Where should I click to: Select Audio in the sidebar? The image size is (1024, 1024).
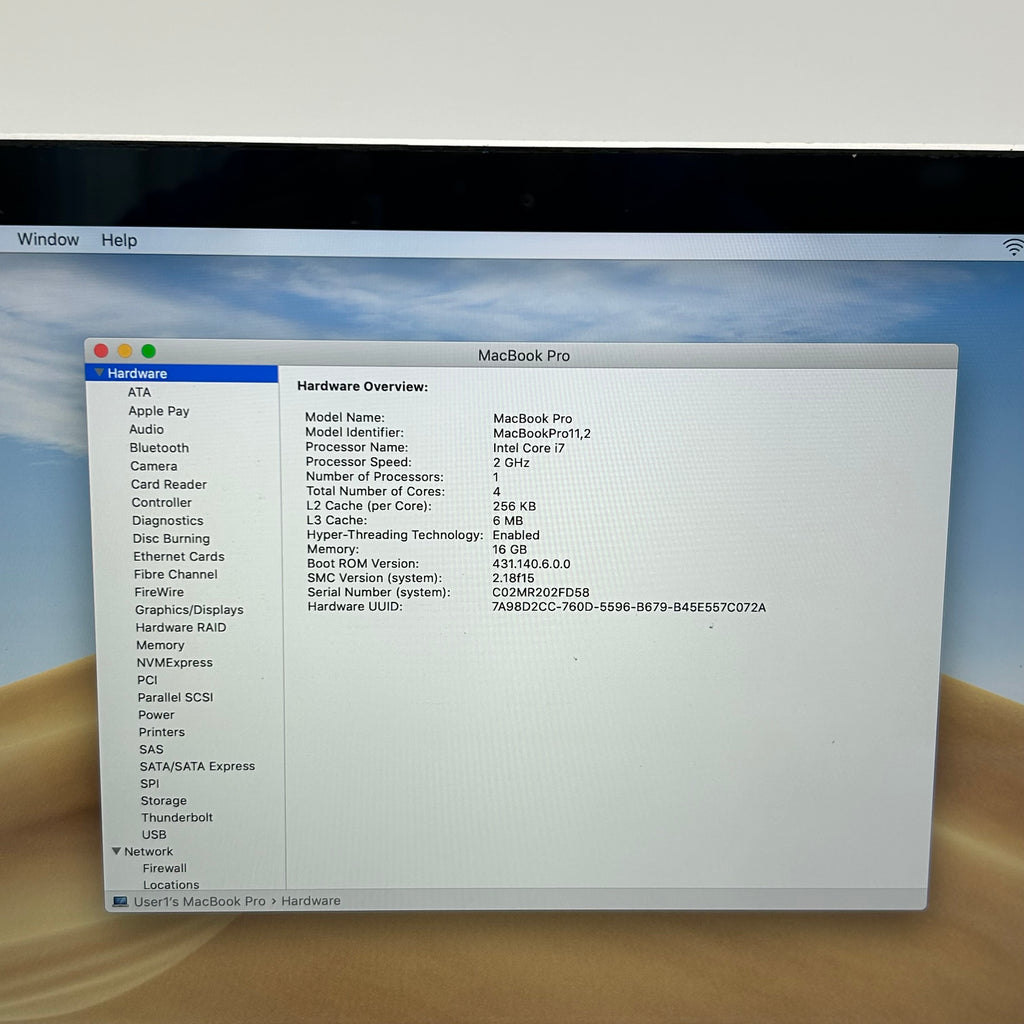(146, 429)
